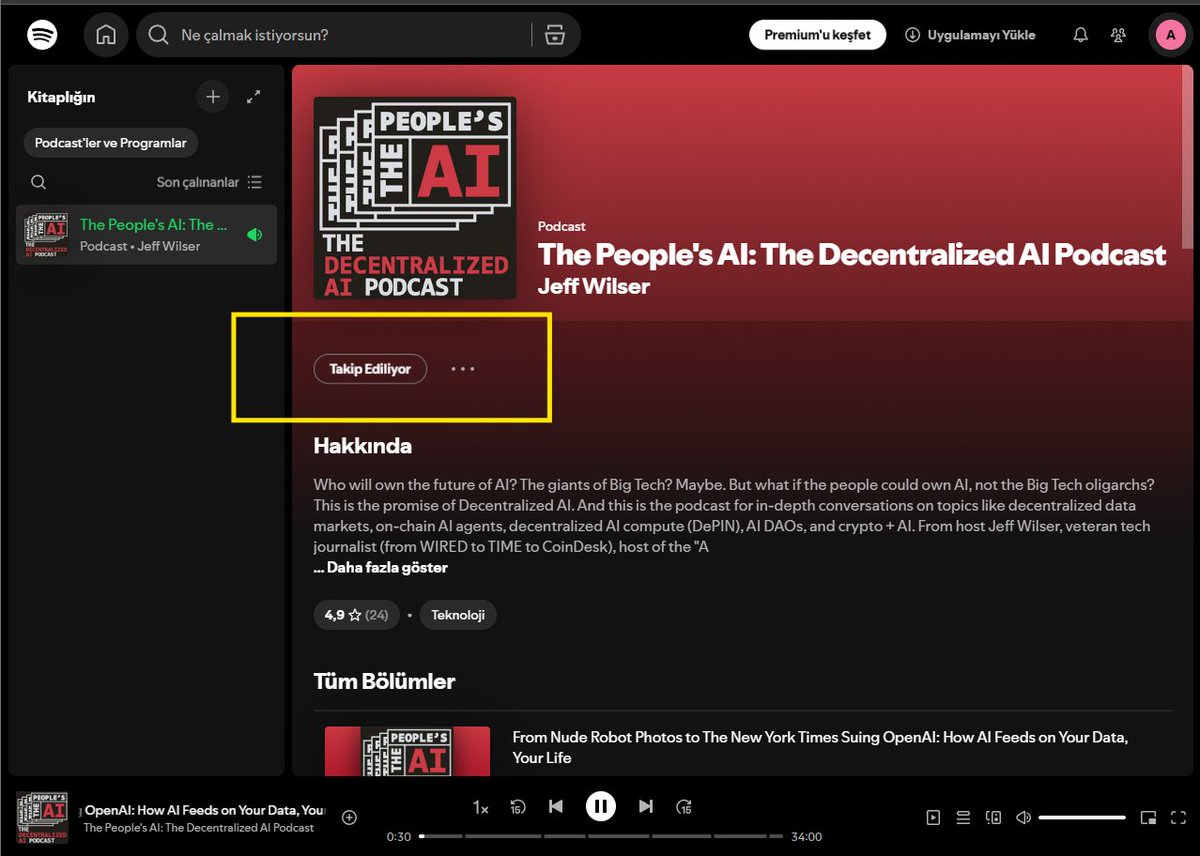Open the queue icon
The height and width of the screenshot is (856, 1200).
click(x=963, y=818)
